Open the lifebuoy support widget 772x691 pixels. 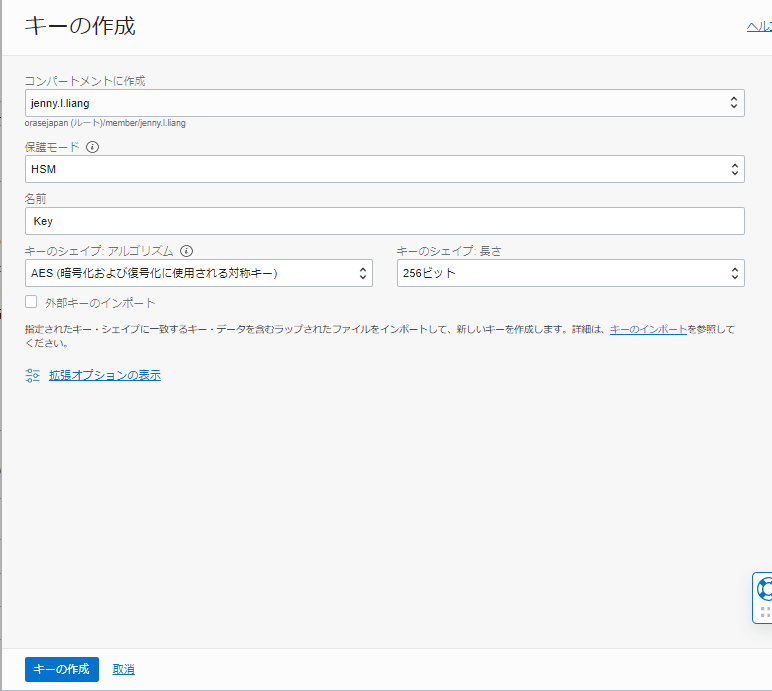765,589
